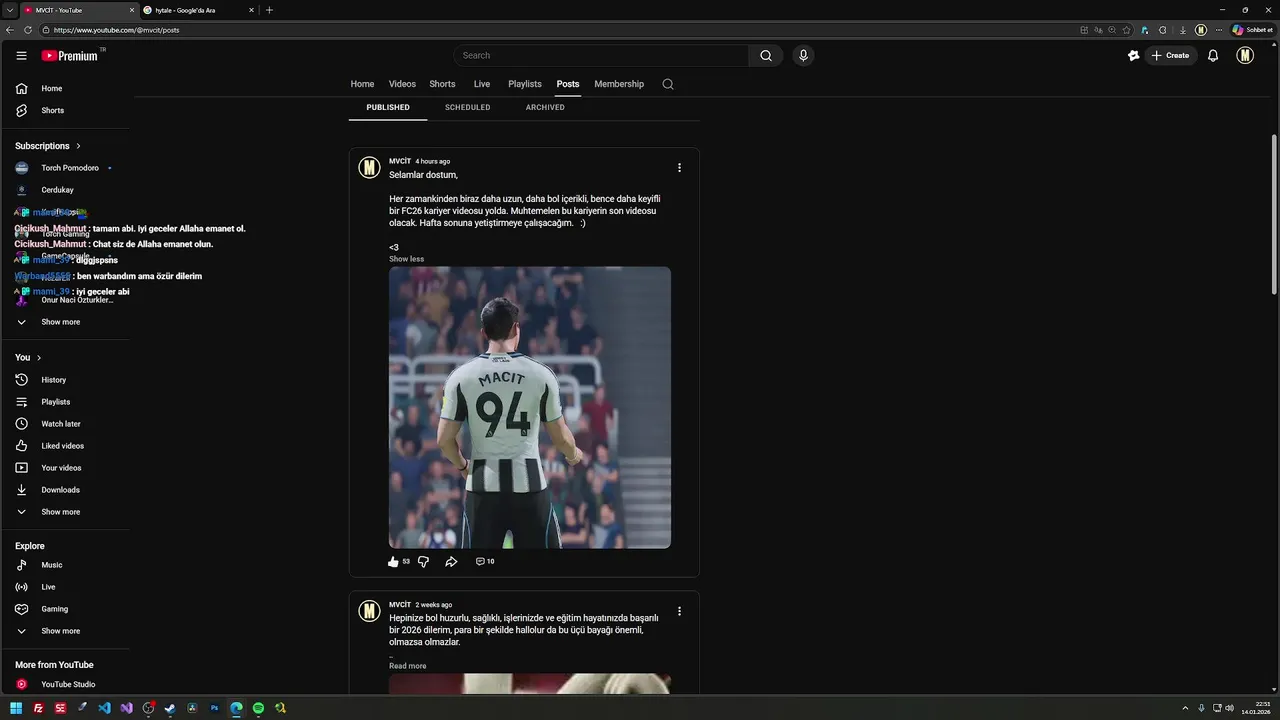The height and width of the screenshot is (720, 1280).
Task: Open the channel search icon next to Membership
Action: (668, 84)
